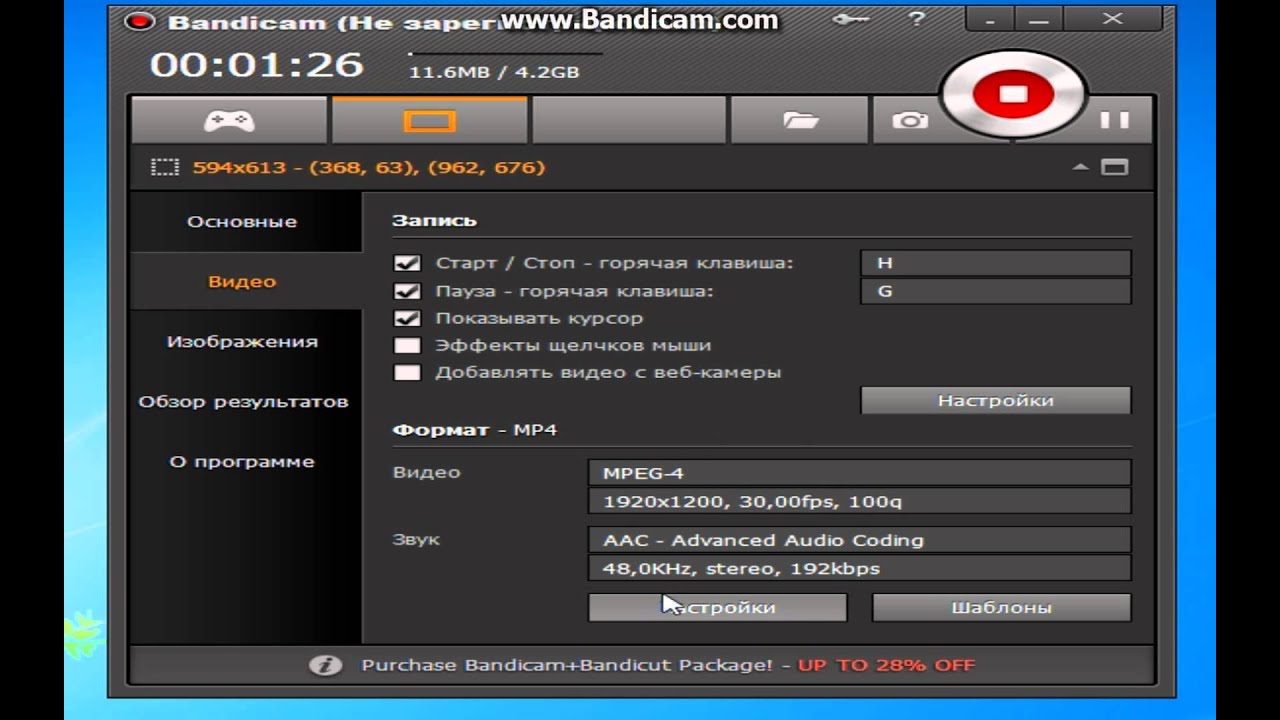
Task: Click the AAC - Advanced Audio Coding field
Action: (x=860, y=540)
